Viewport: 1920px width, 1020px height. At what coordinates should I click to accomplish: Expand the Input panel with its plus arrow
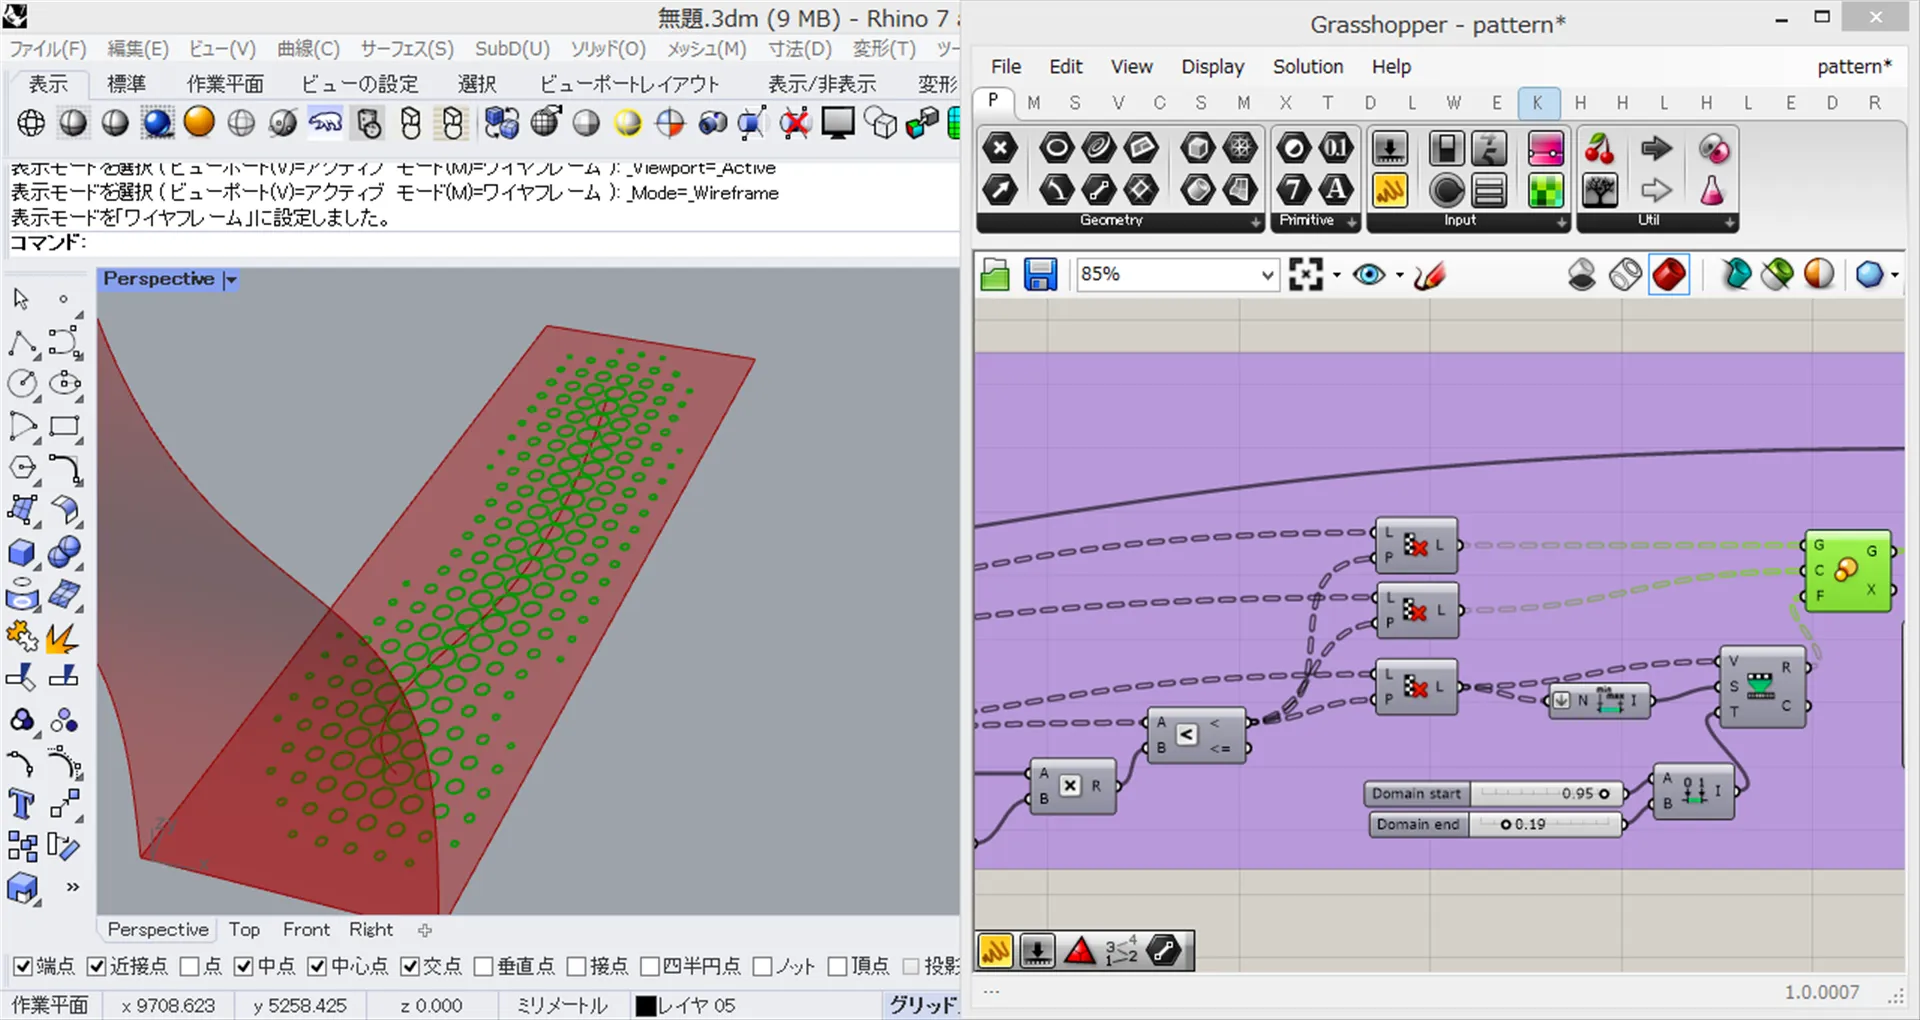[1562, 222]
